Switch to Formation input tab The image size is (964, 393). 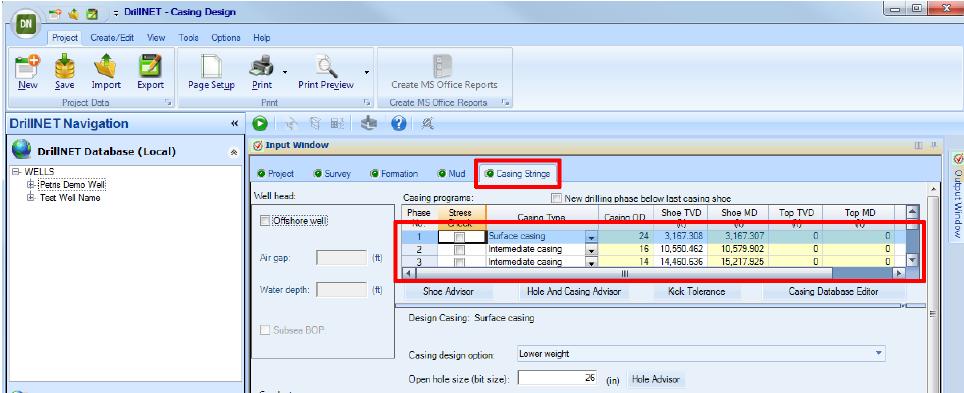coord(394,174)
